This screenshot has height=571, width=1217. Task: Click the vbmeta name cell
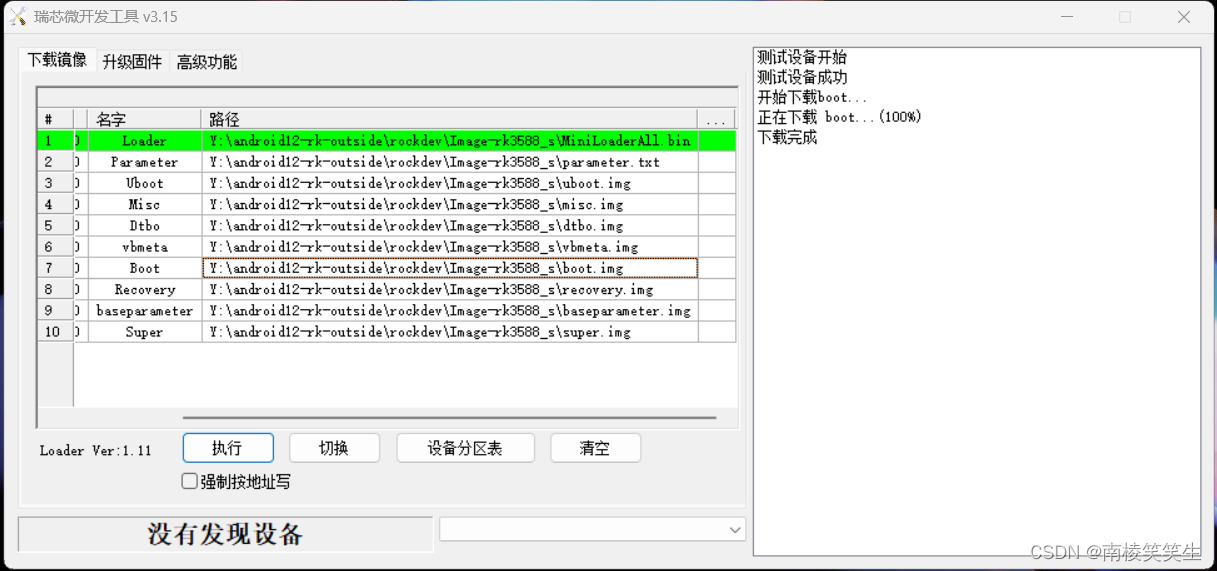pos(144,247)
